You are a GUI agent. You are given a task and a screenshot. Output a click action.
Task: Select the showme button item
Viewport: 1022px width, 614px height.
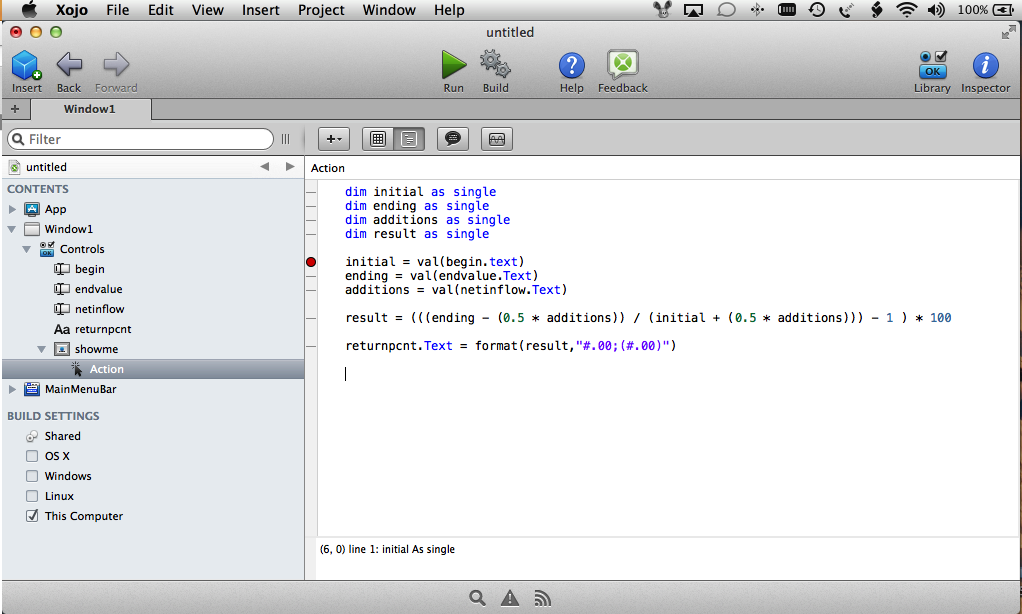[x=96, y=349]
